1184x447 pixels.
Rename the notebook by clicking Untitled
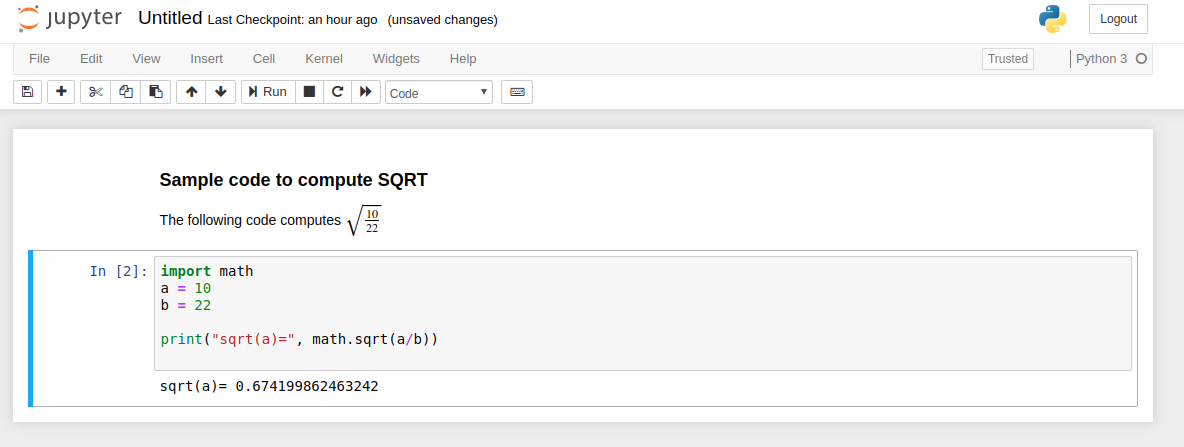tap(169, 19)
